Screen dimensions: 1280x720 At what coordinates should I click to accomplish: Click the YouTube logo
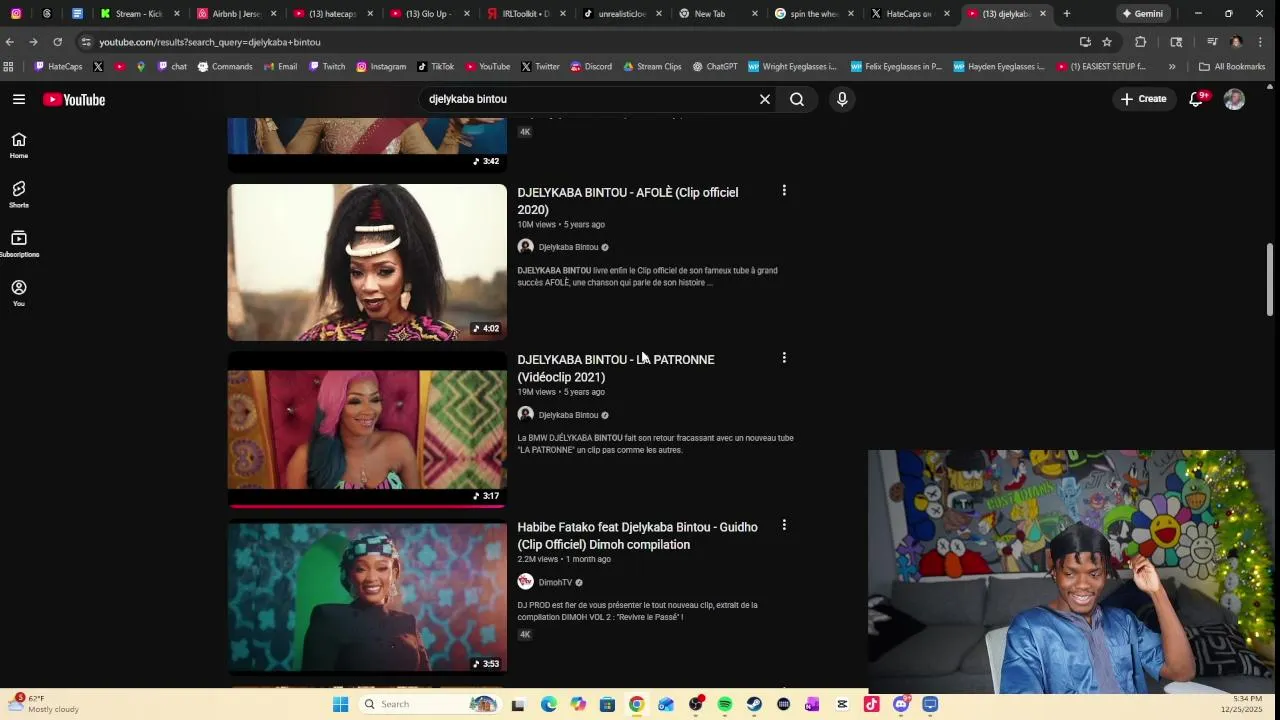74,99
